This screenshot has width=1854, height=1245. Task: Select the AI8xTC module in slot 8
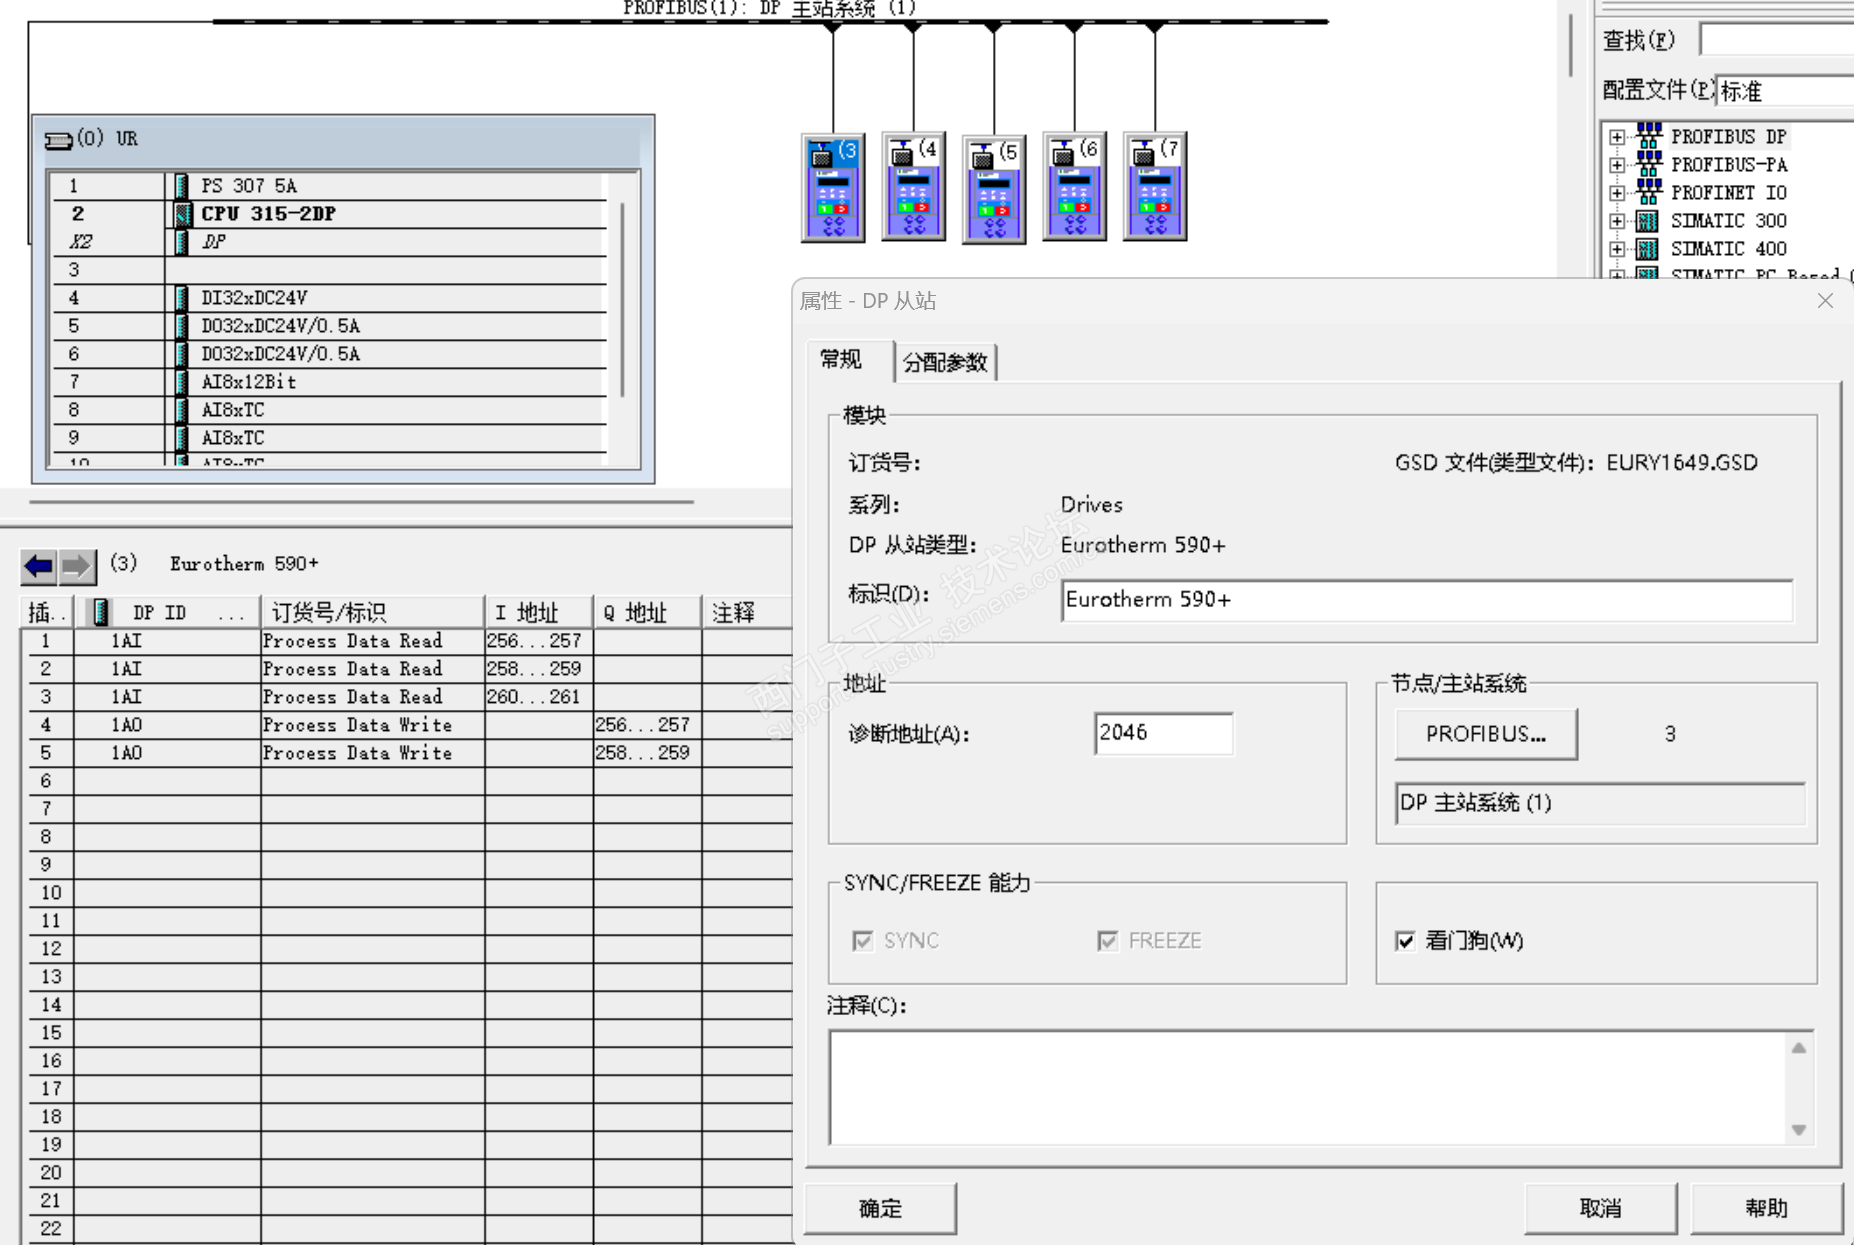(x=330, y=410)
